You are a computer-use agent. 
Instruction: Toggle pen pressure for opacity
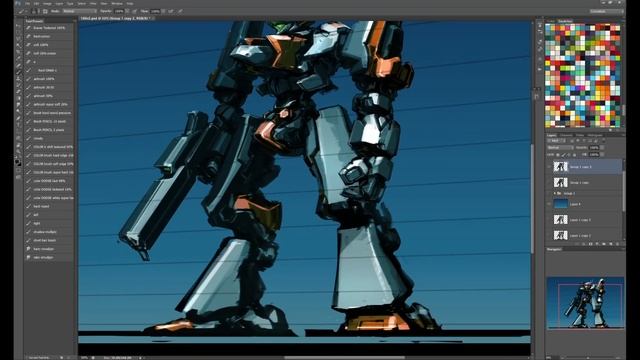tap(134, 11)
